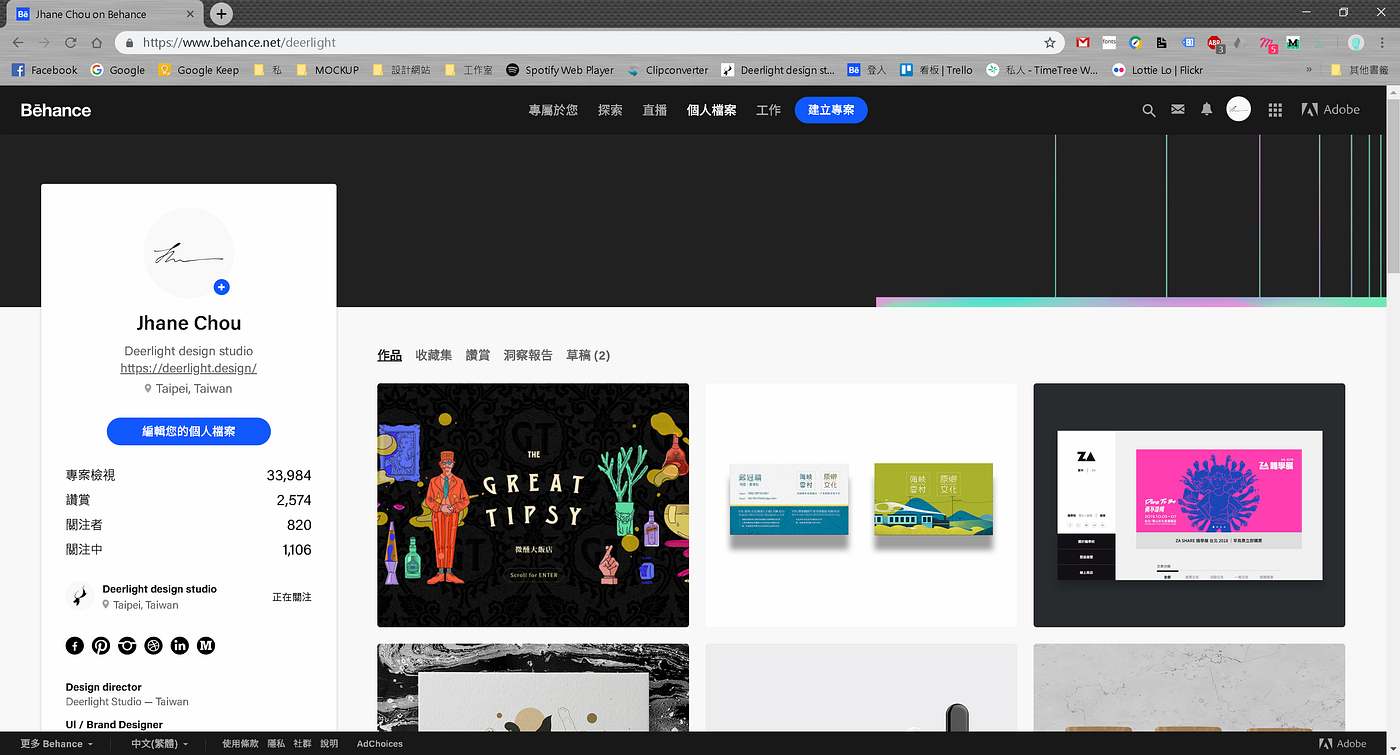Screen dimensions: 1400x755
Task: Open the Pinterest icon under the profile
Action: pos(100,646)
